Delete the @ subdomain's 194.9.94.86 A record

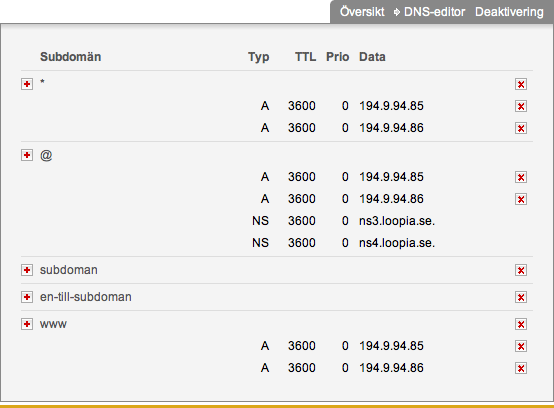point(521,199)
